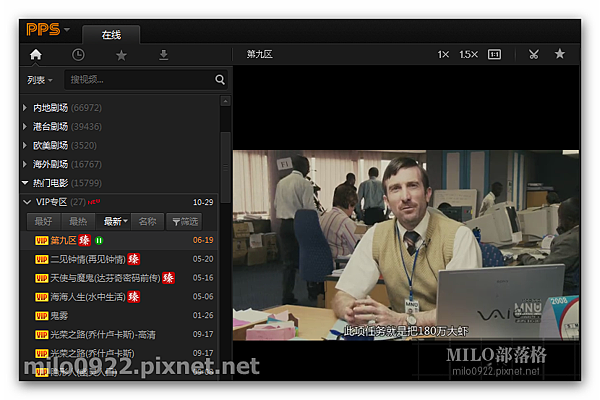This screenshot has height=400, width=600.
Task: Open favorites star in left toolbar
Action: pos(121,55)
